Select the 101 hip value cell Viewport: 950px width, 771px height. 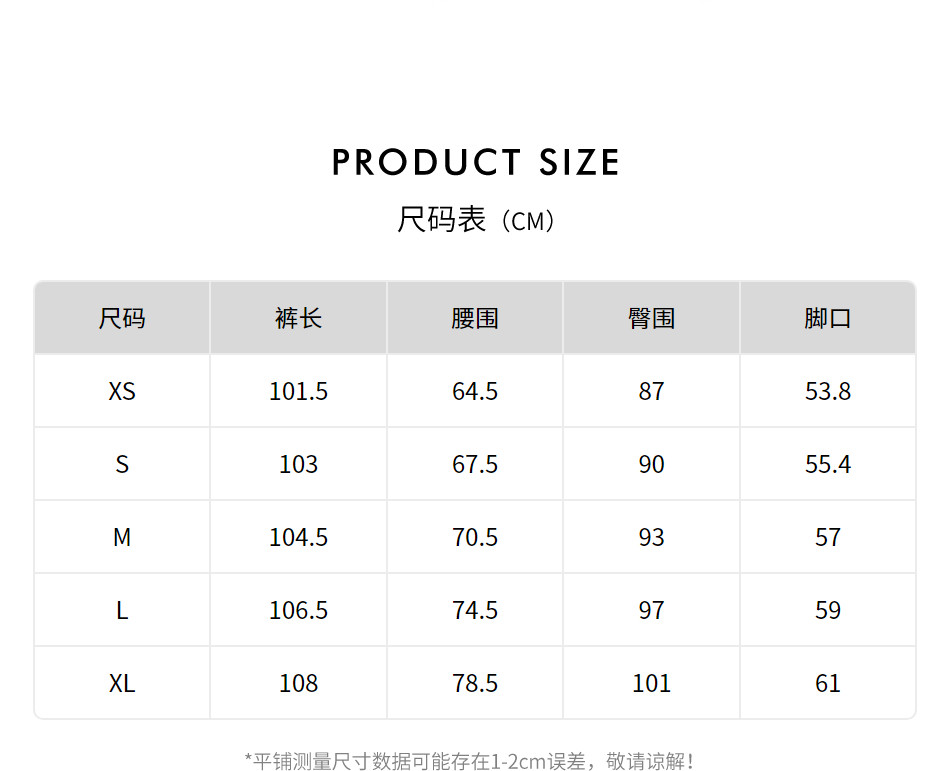tap(651, 683)
